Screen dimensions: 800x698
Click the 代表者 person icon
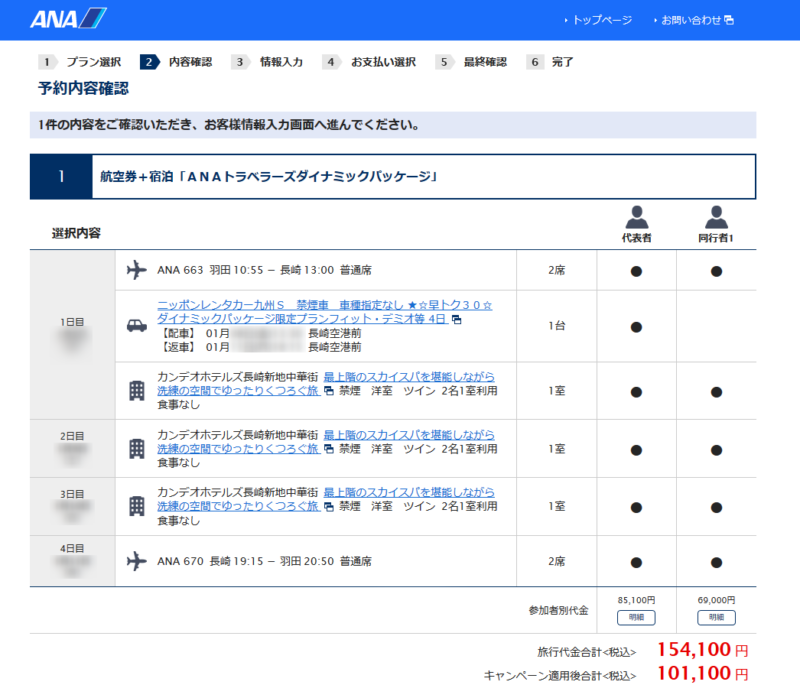pos(636,217)
